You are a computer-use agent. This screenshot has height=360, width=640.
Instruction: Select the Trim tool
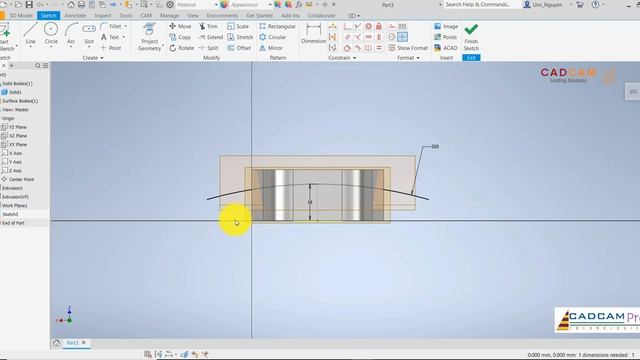(x=208, y=26)
